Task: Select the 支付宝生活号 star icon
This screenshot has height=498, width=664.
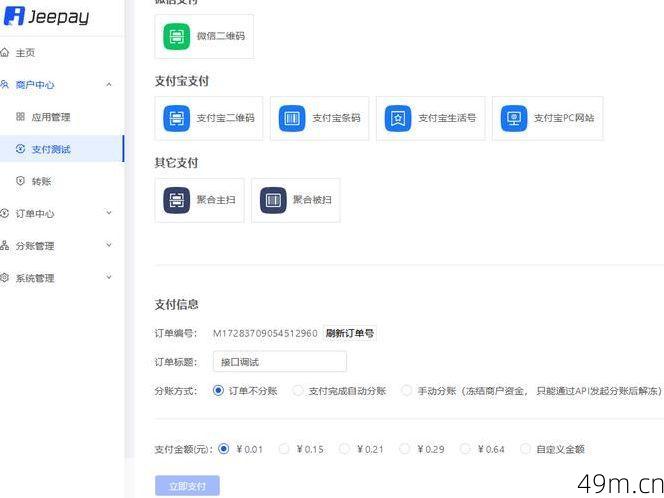Action: pyautogui.click(x=398, y=118)
